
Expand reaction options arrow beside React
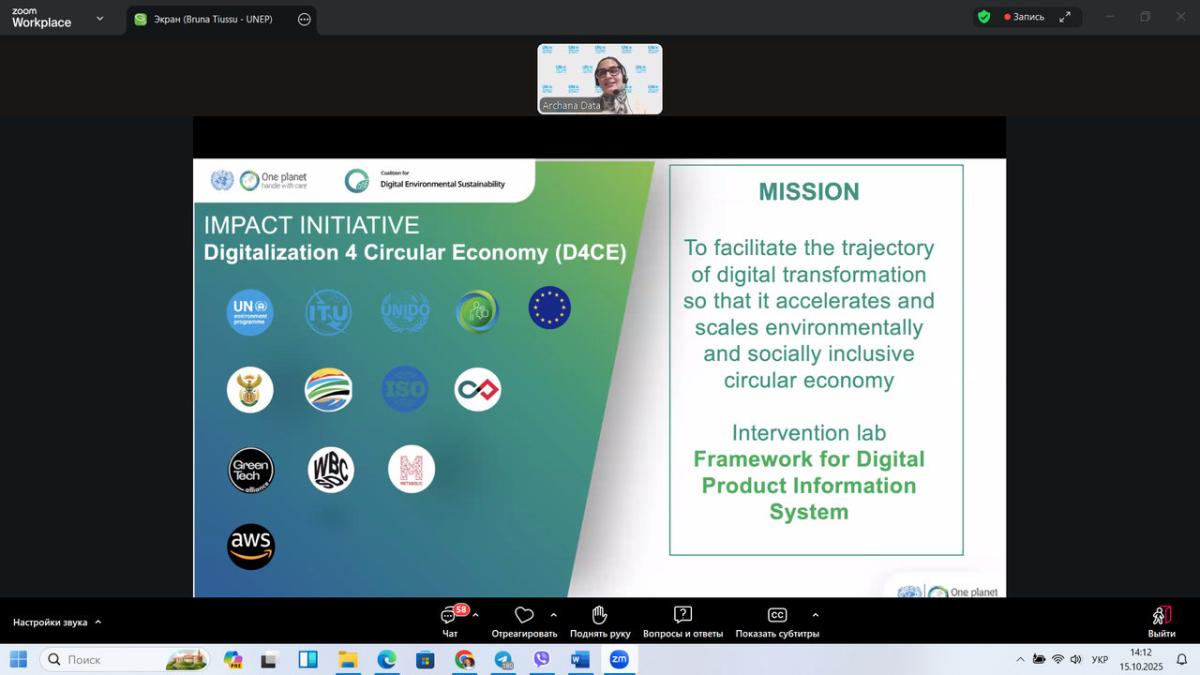coord(554,615)
